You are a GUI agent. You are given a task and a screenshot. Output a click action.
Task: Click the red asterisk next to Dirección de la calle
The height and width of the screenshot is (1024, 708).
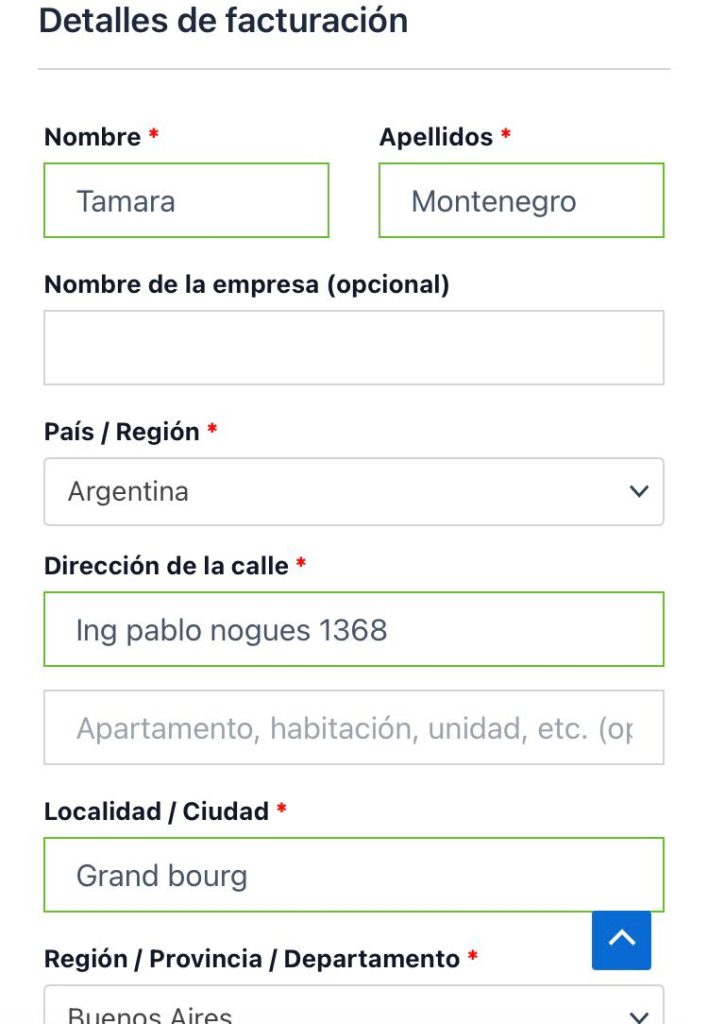coord(301,565)
